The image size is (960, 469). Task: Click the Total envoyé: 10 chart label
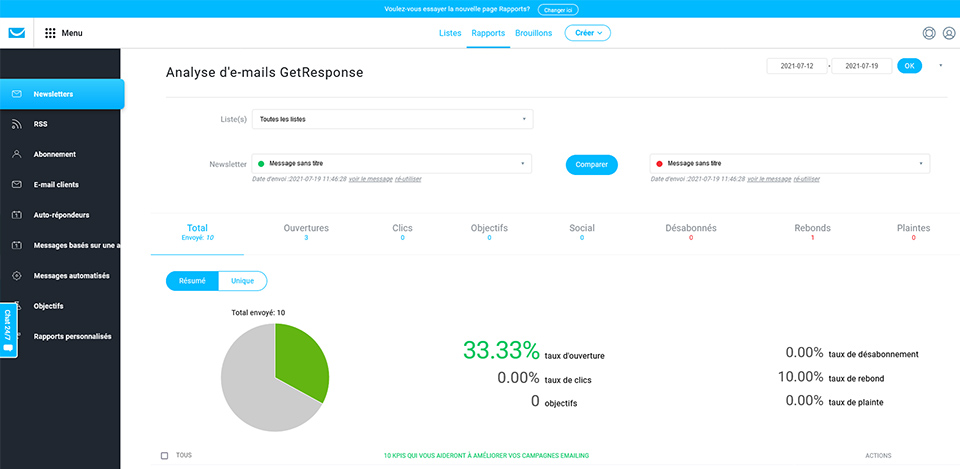point(258,312)
